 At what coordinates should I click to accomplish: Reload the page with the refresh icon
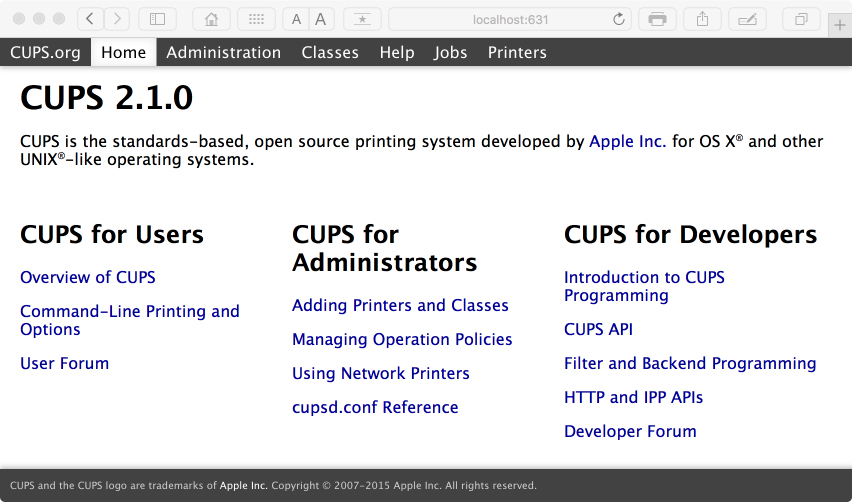[x=618, y=20]
